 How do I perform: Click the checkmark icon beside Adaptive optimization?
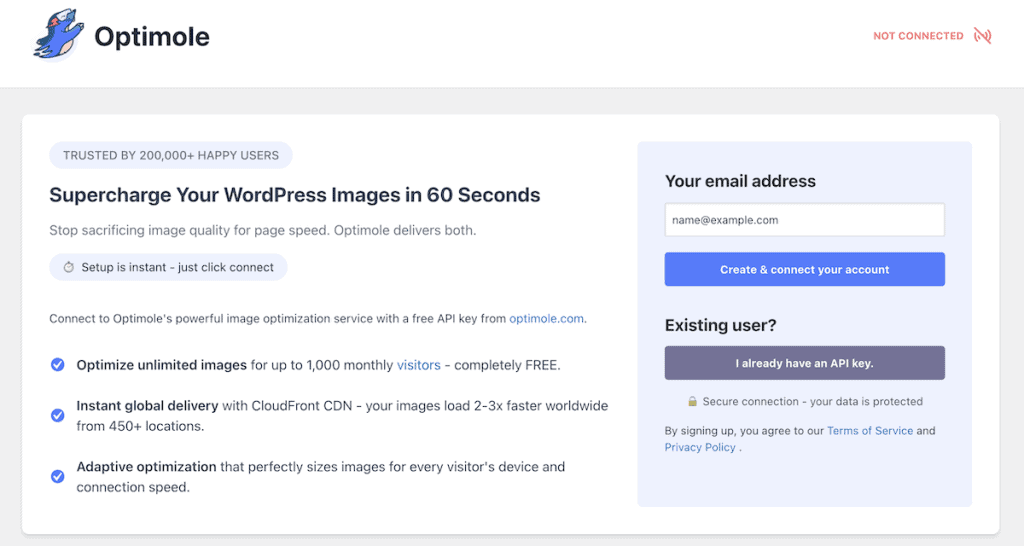[x=57, y=476]
